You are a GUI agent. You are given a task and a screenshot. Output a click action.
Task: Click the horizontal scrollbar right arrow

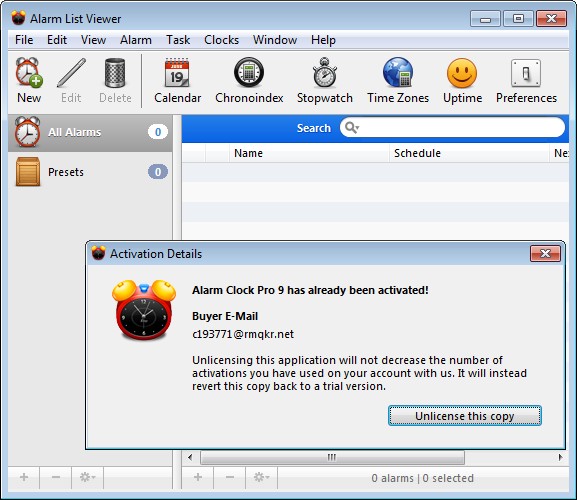(560, 457)
